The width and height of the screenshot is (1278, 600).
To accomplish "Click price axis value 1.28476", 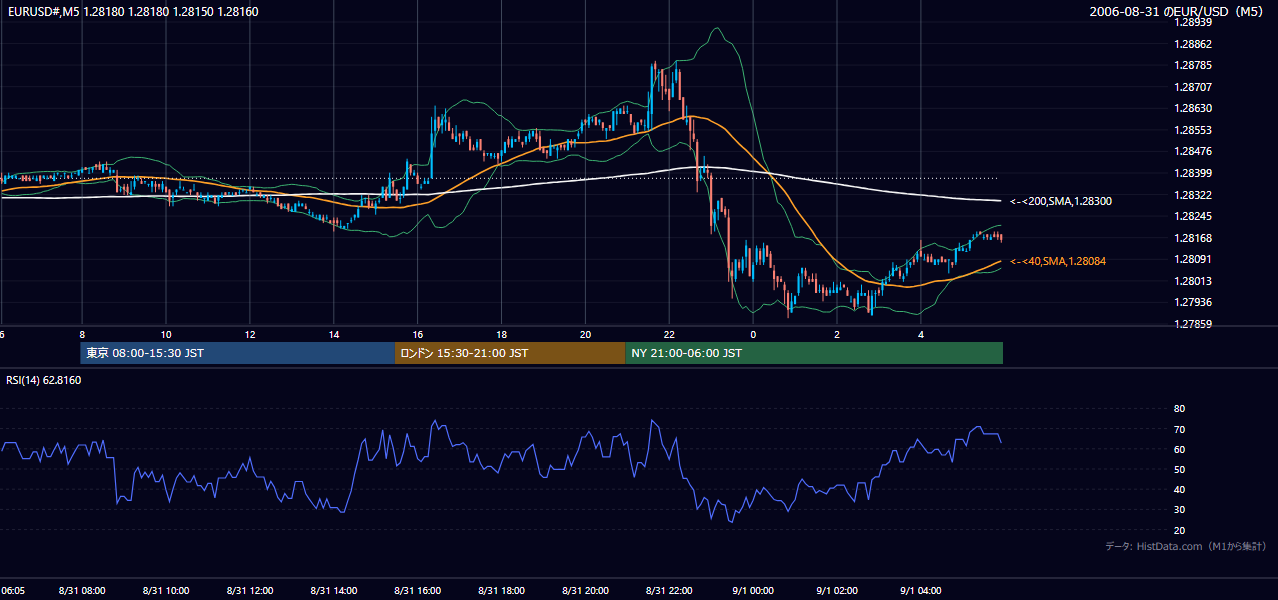I will 1192,152.
